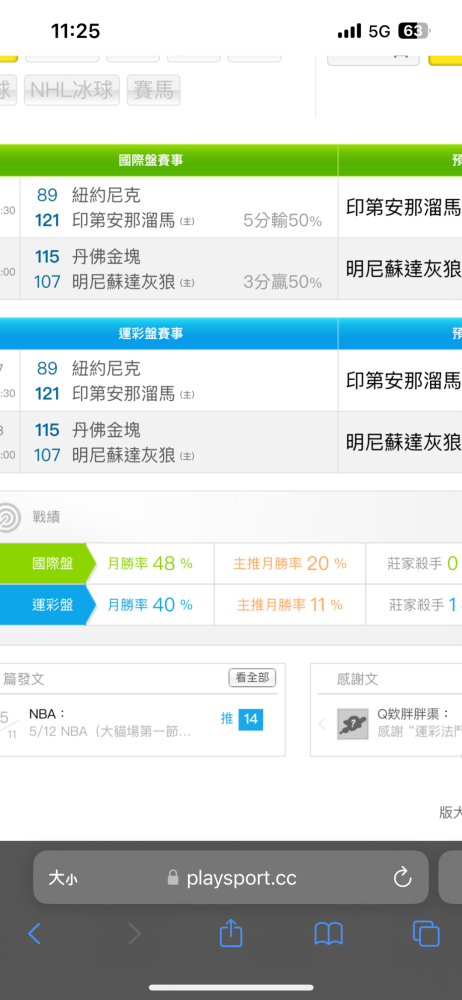Viewport: 462px width, 1000px height.
Task: Tap the playsport.cc address field
Action: click(231, 878)
